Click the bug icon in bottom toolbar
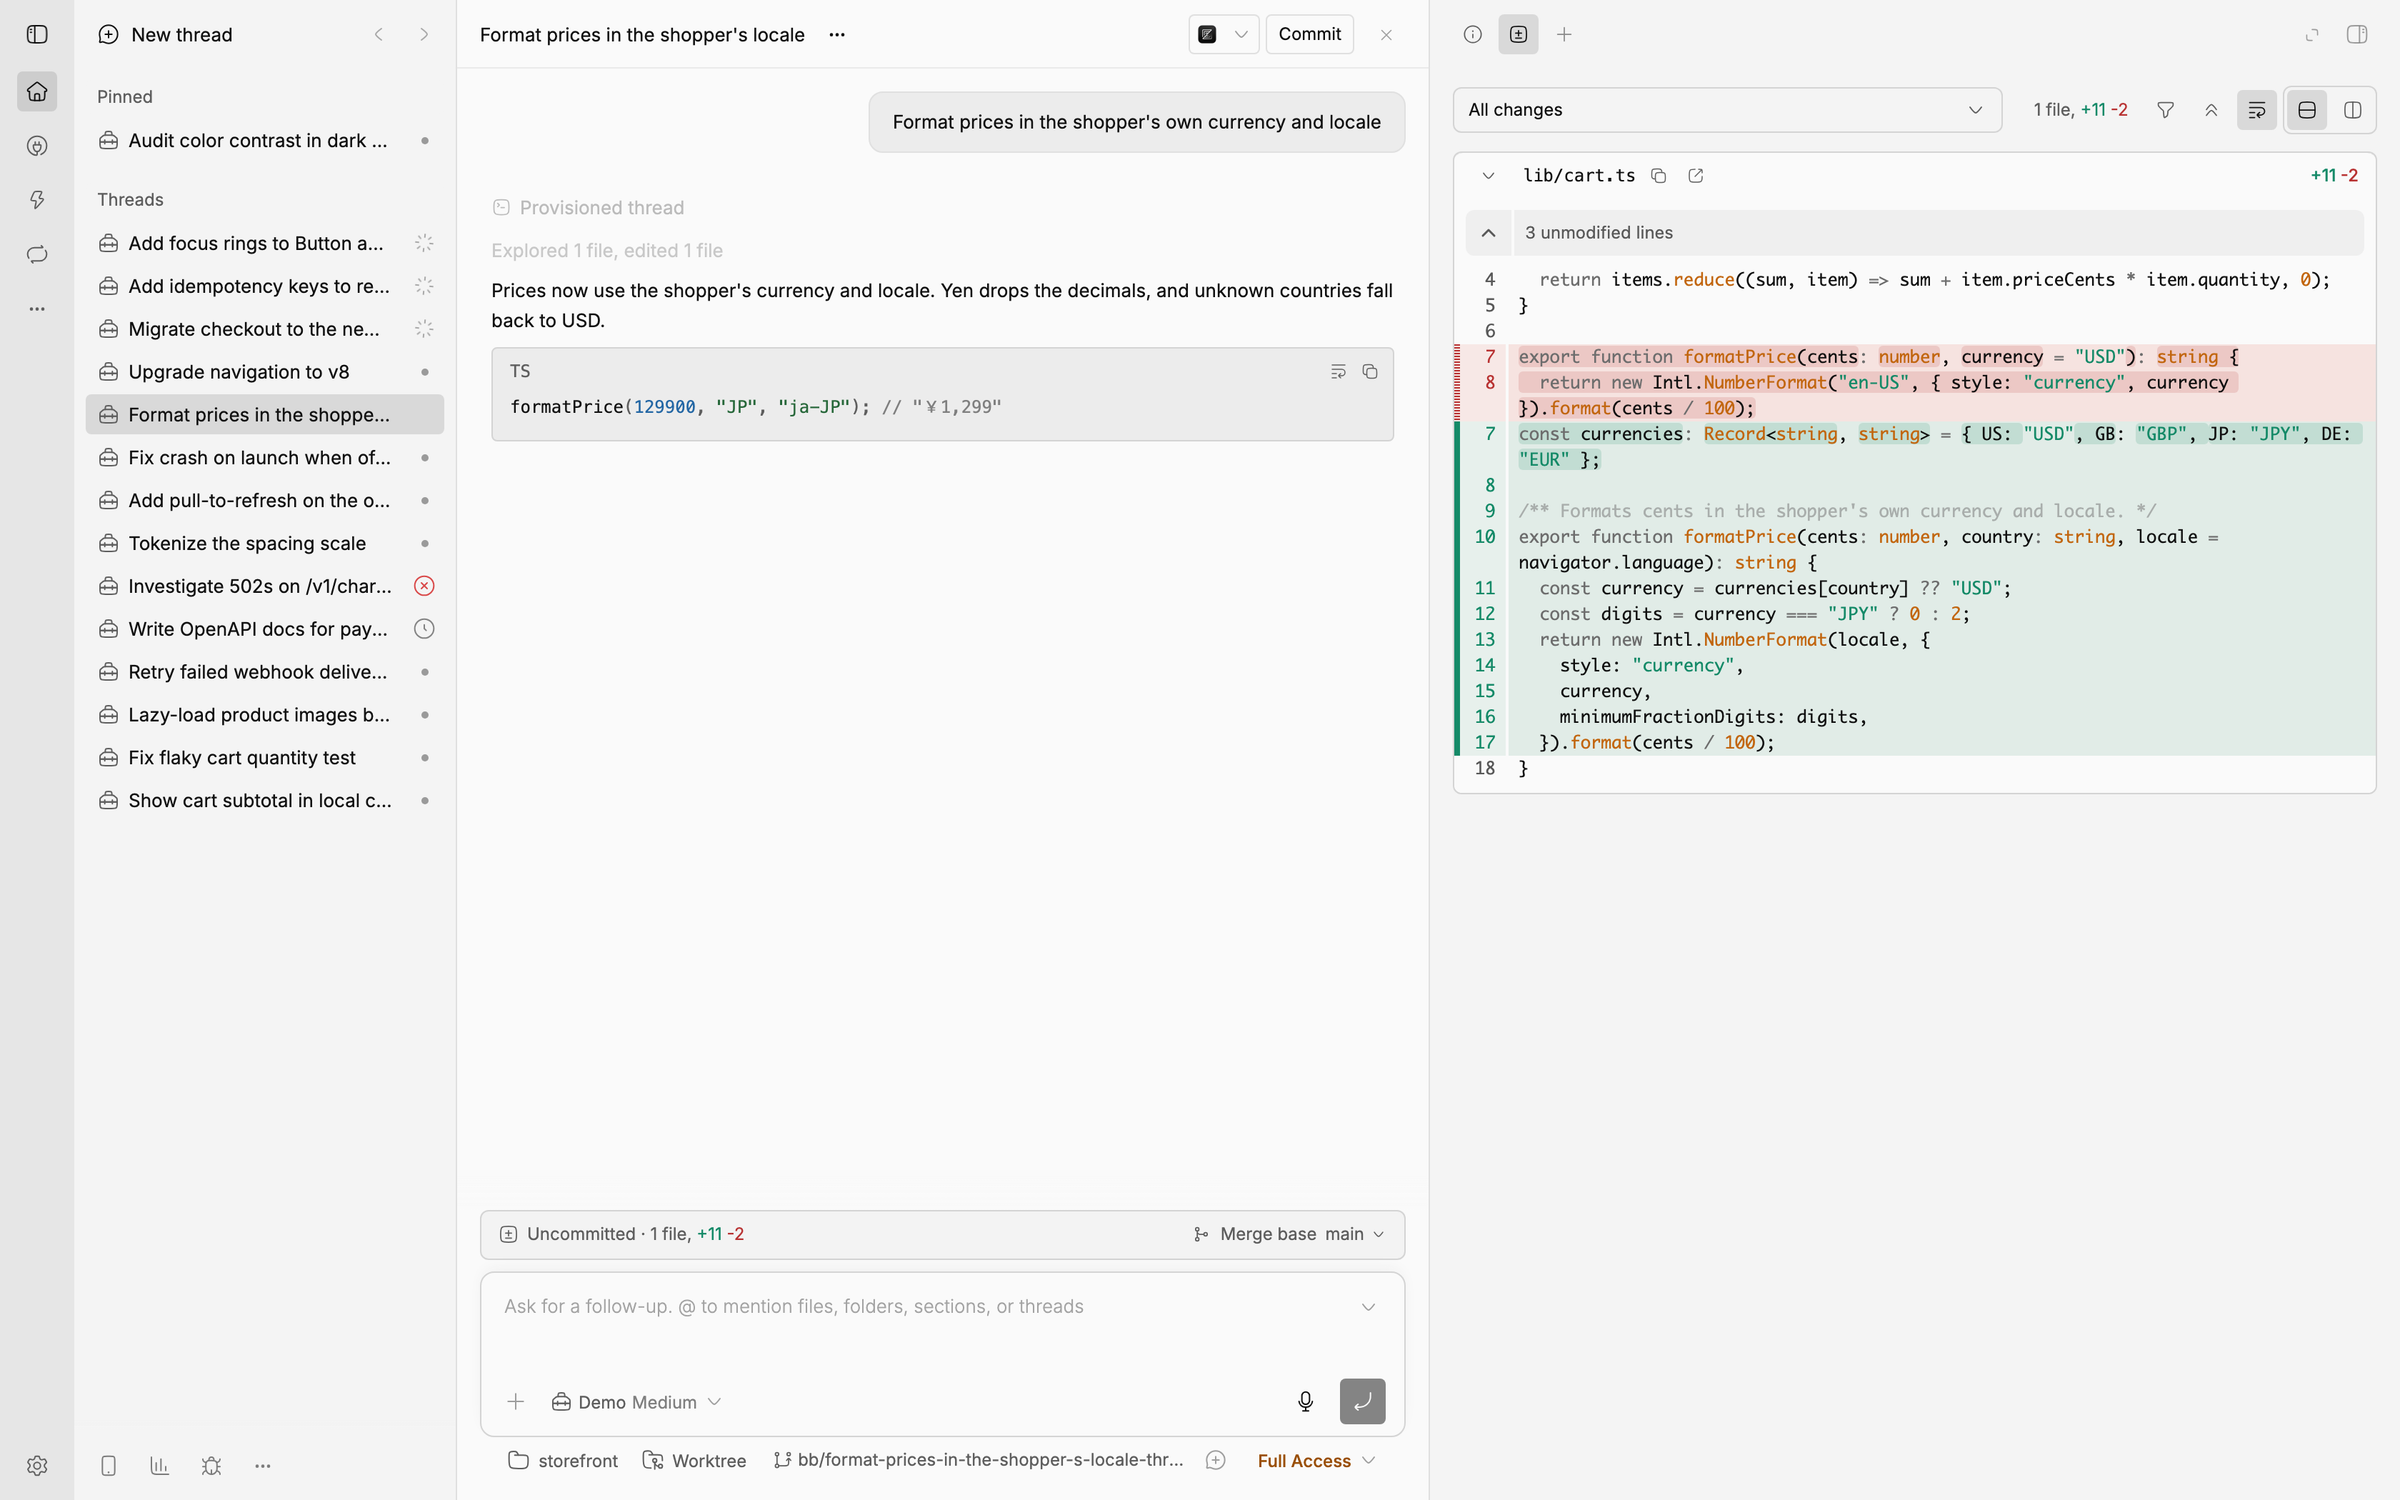Screen dimensions: 2400x1500 tap(211, 1465)
